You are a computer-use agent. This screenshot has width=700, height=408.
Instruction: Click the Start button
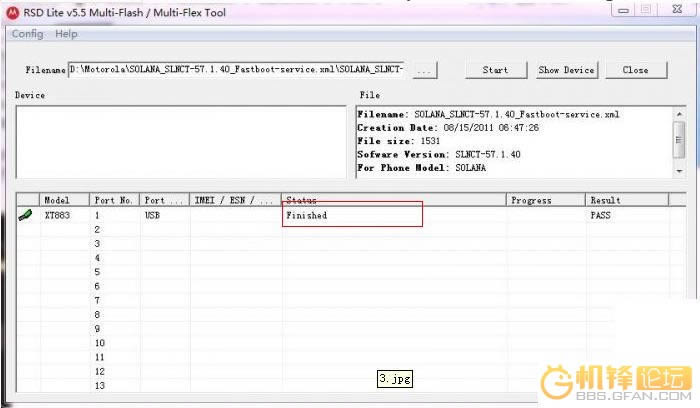[495, 70]
